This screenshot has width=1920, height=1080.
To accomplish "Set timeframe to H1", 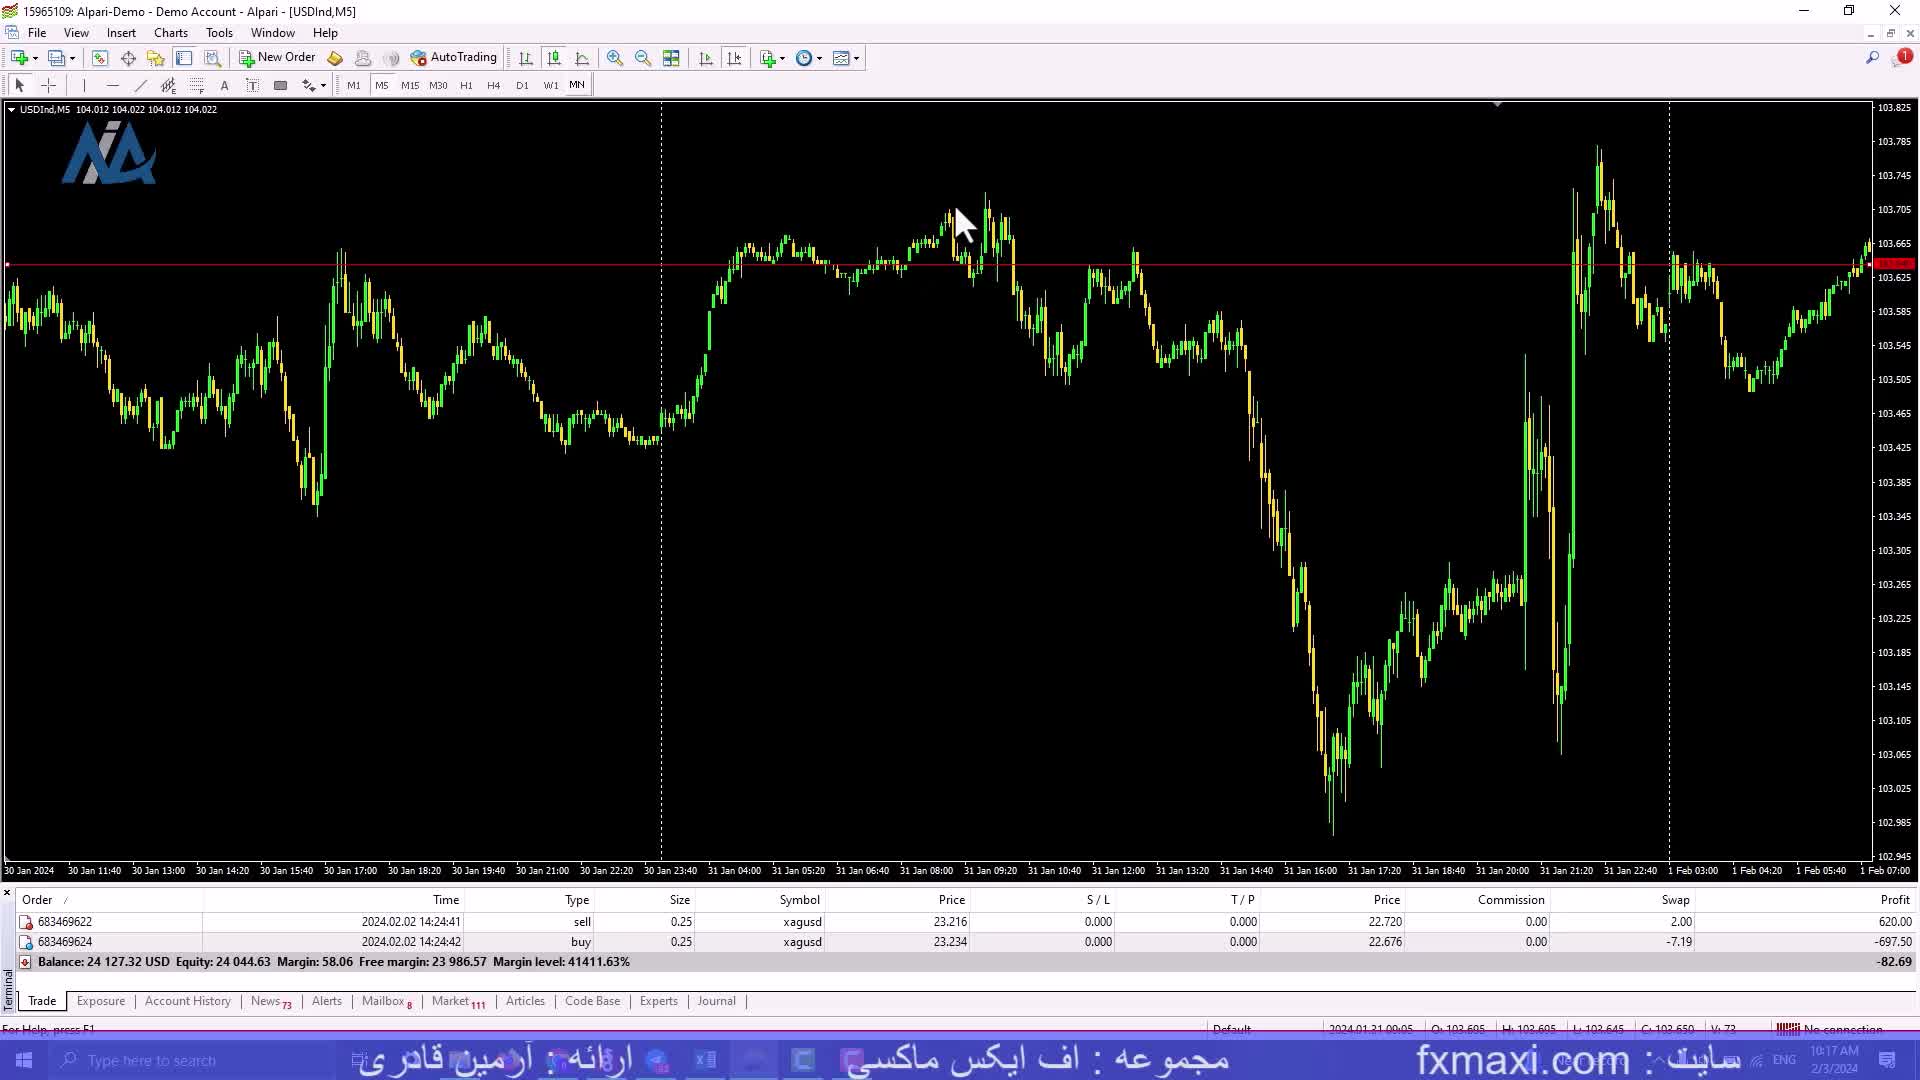I will [466, 86].
